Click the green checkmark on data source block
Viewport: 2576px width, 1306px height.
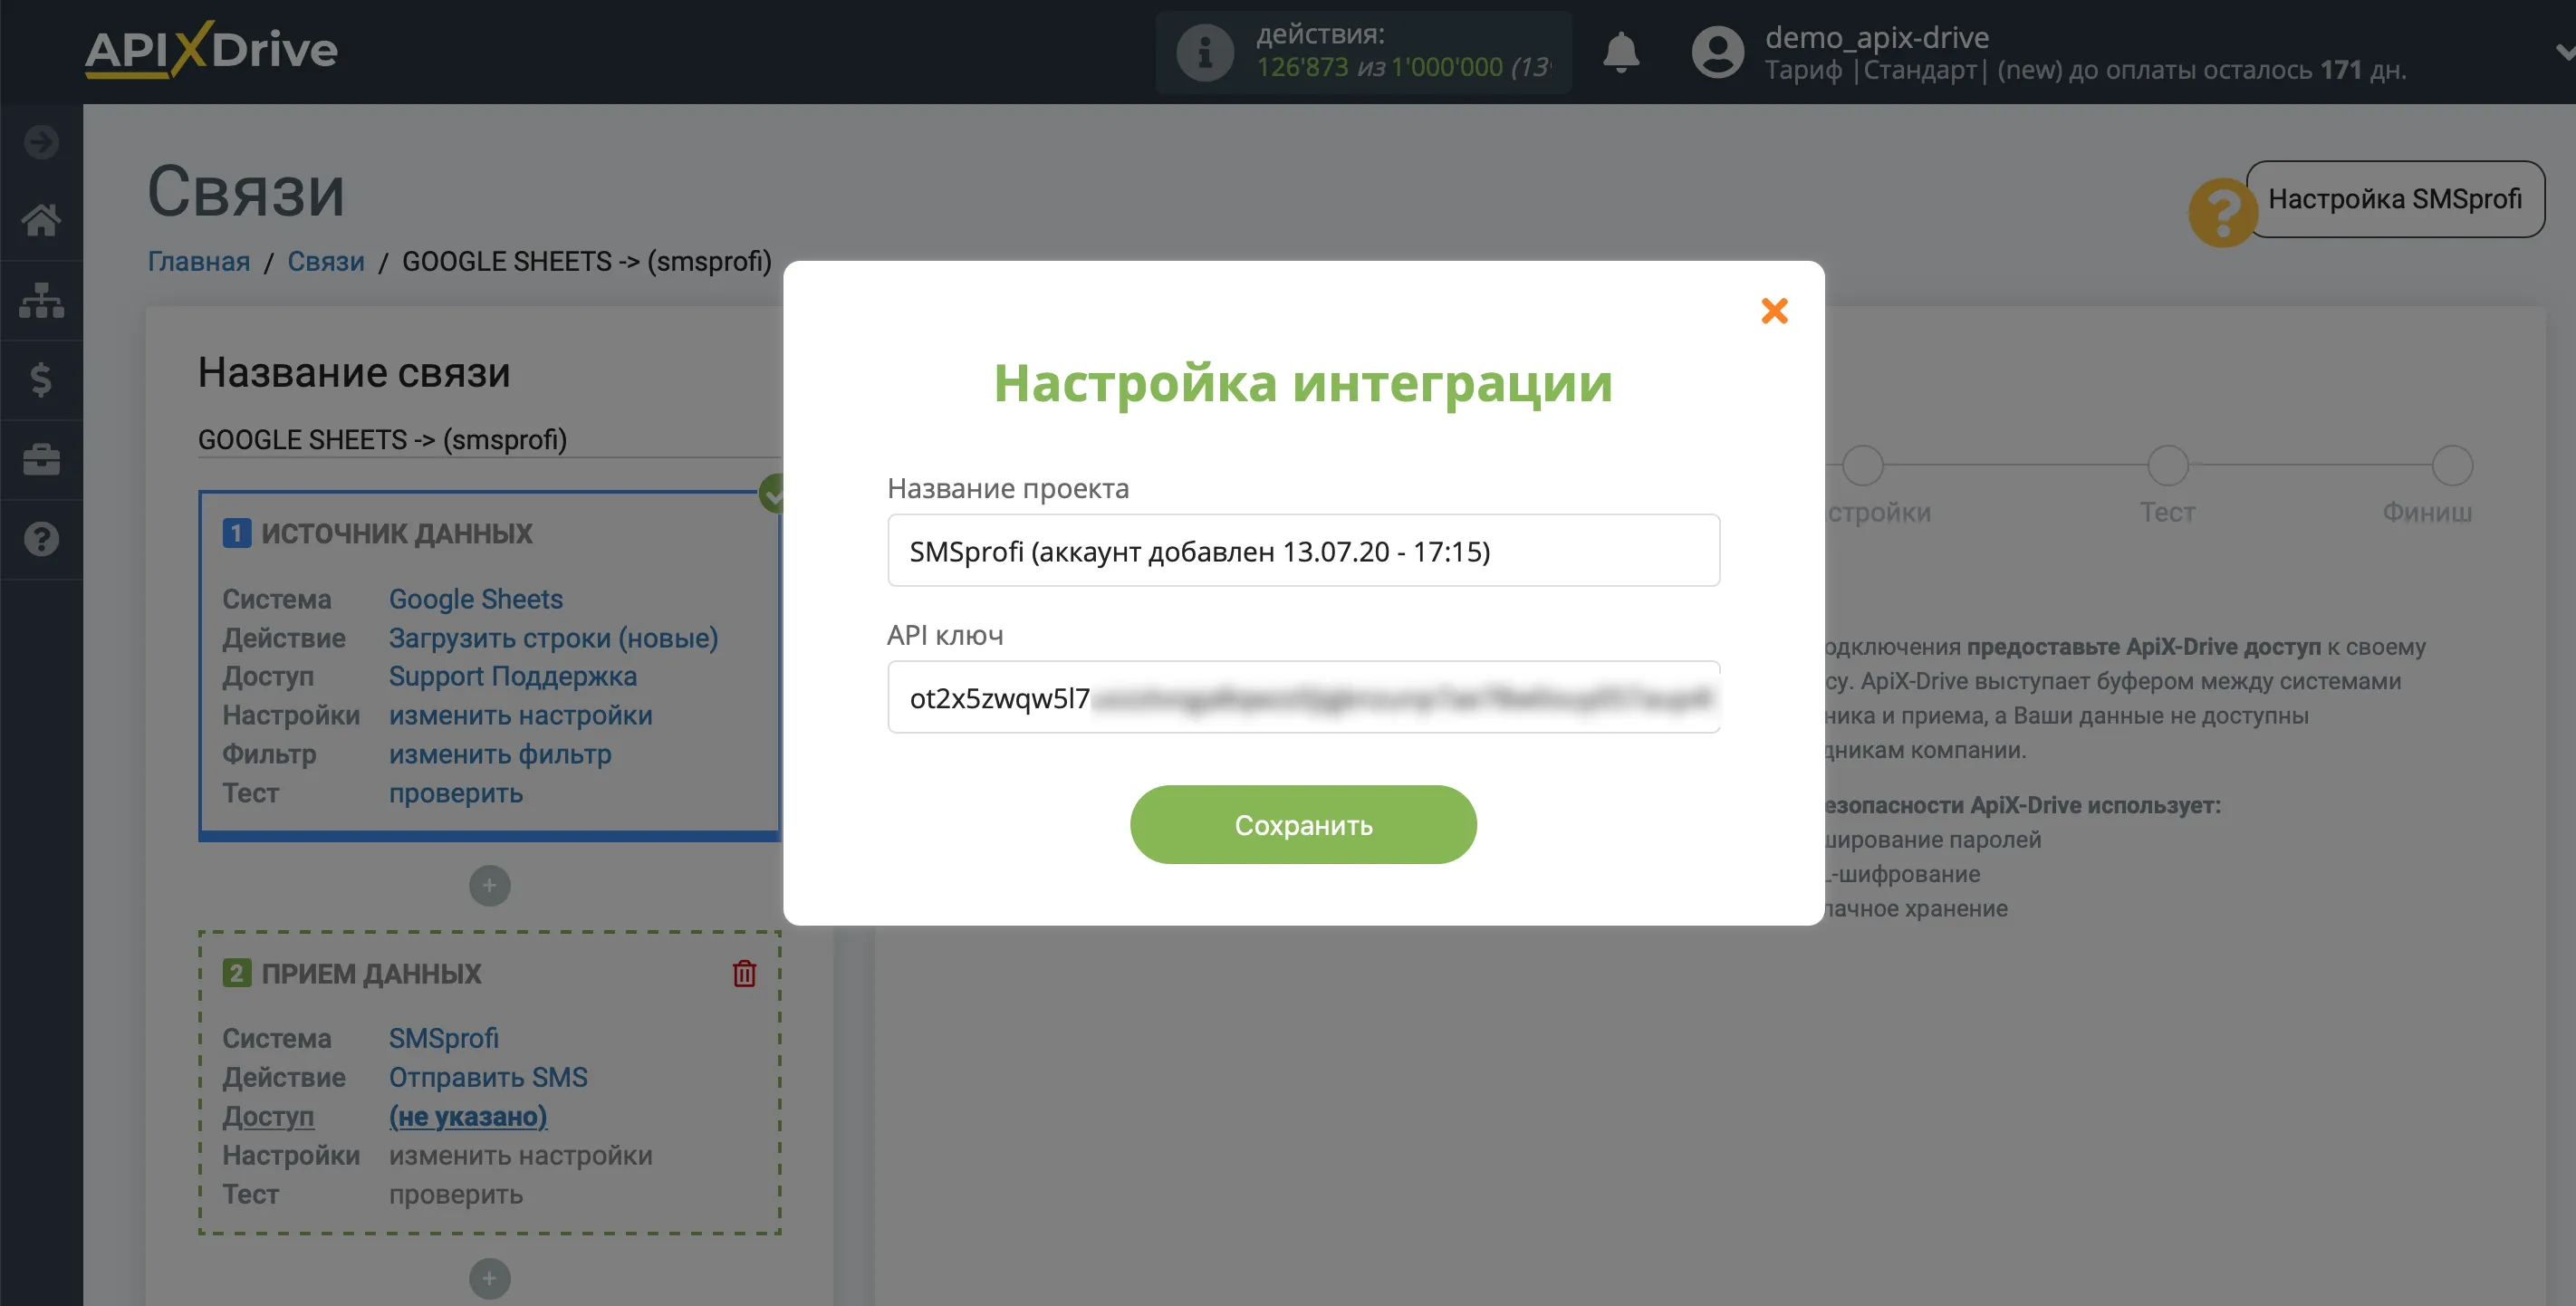(771, 494)
